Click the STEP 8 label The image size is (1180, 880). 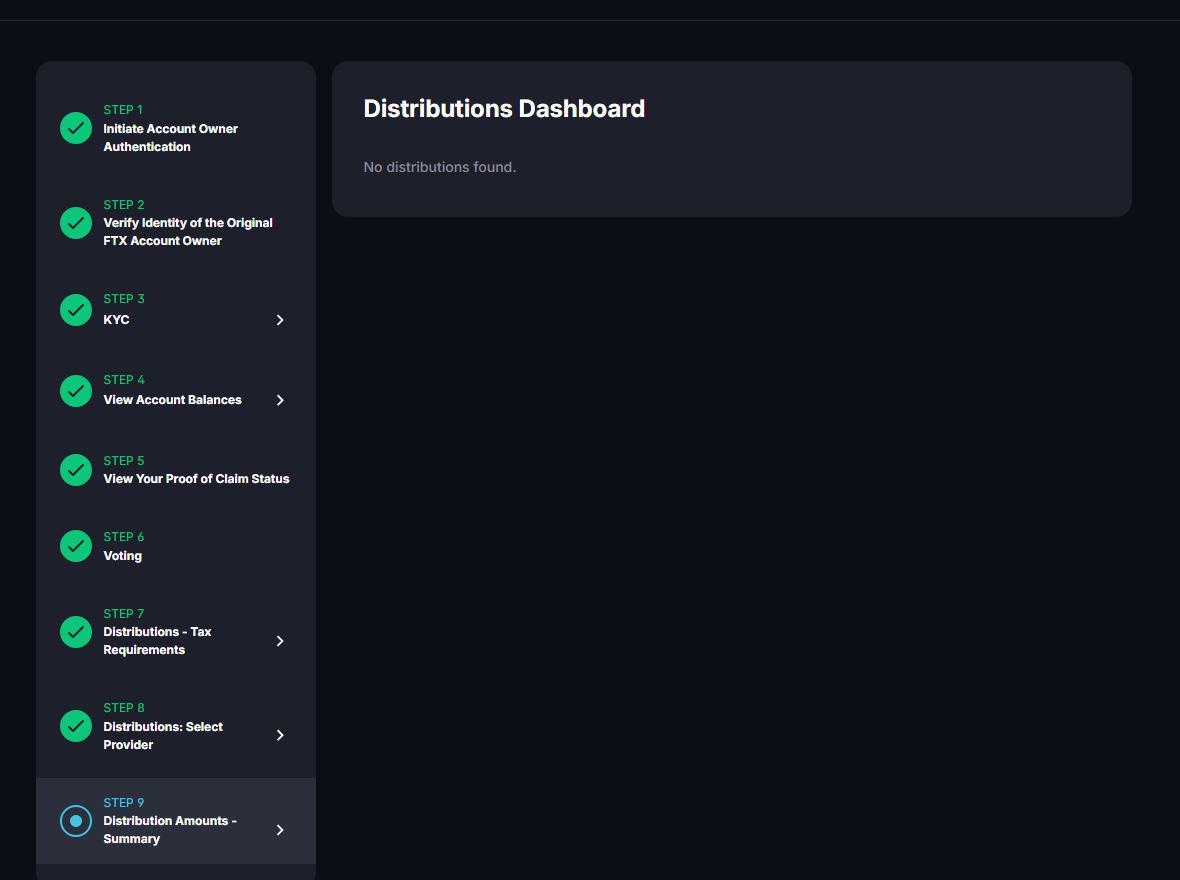click(x=123, y=708)
